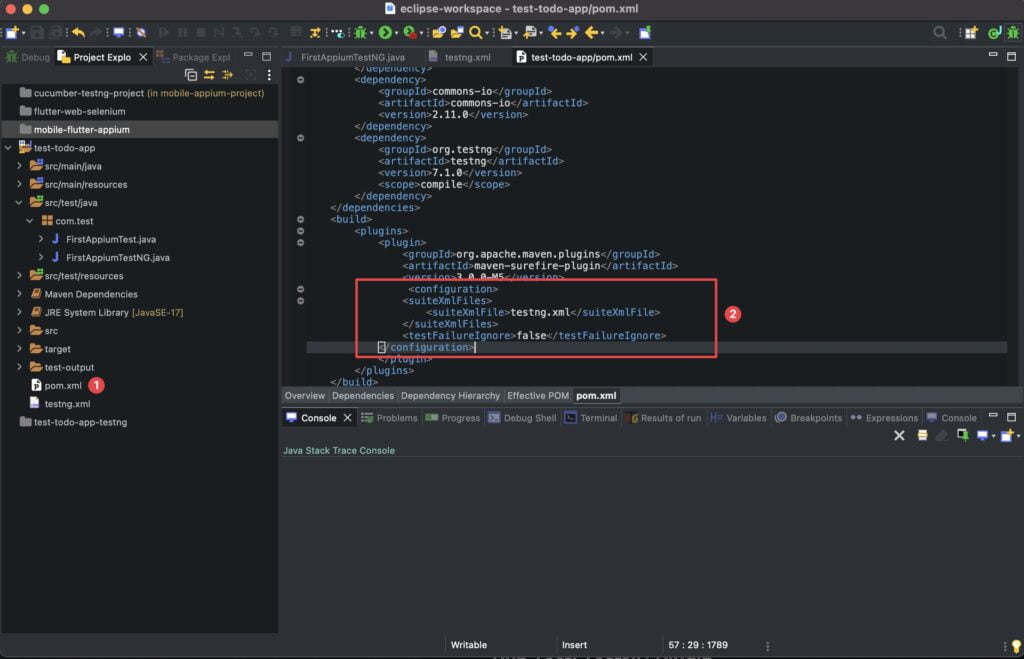Click Collapse All in Project Explorer

tap(190, 75)
